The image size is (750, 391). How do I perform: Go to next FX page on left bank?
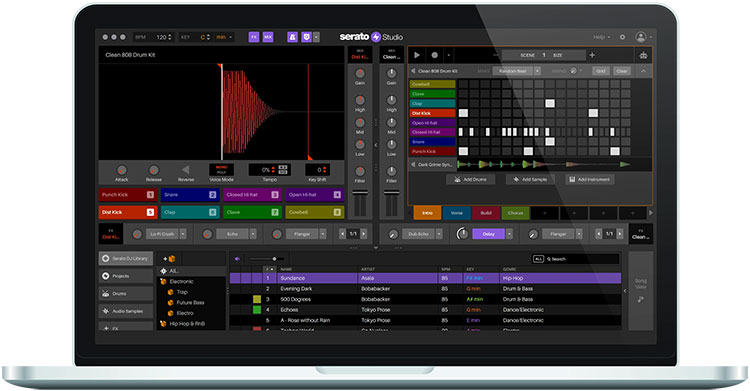(x=364, y=234)
